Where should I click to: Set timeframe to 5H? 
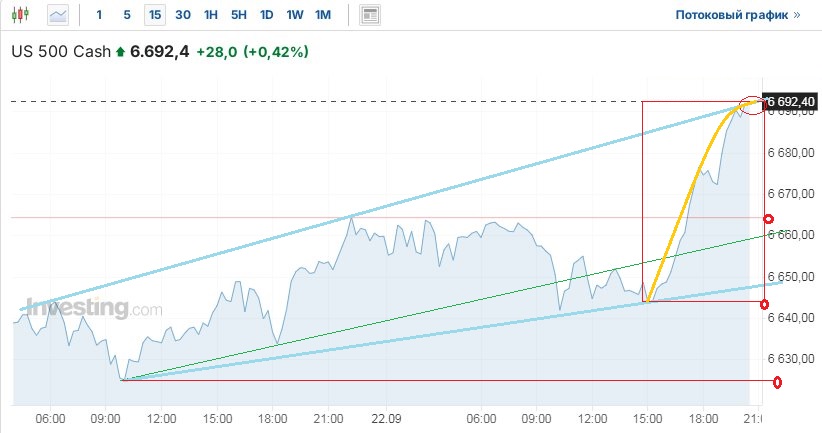[x=238, y=15]
